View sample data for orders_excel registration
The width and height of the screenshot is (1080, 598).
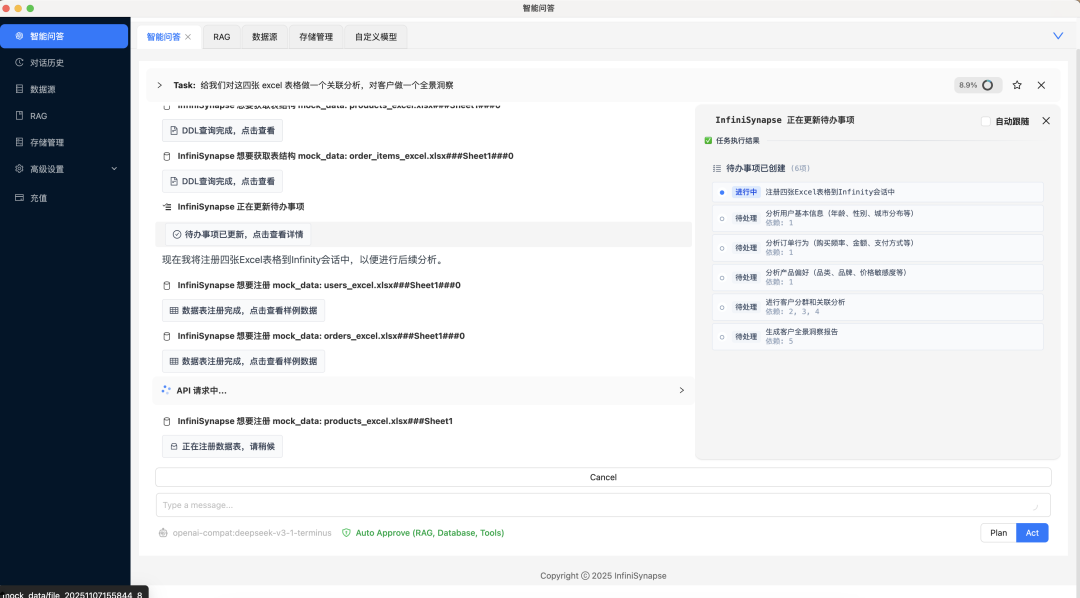click(x=244, y=361)
